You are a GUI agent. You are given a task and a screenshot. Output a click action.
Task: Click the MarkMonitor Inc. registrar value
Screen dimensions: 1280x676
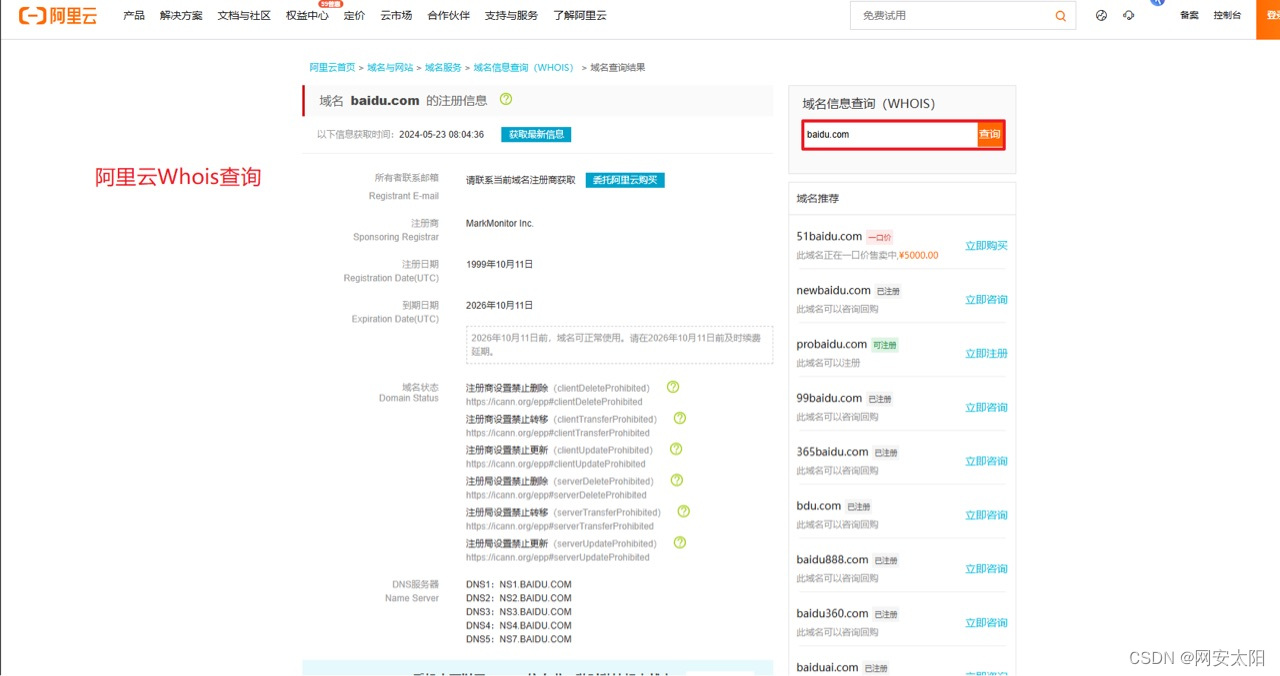coord(500,223)
